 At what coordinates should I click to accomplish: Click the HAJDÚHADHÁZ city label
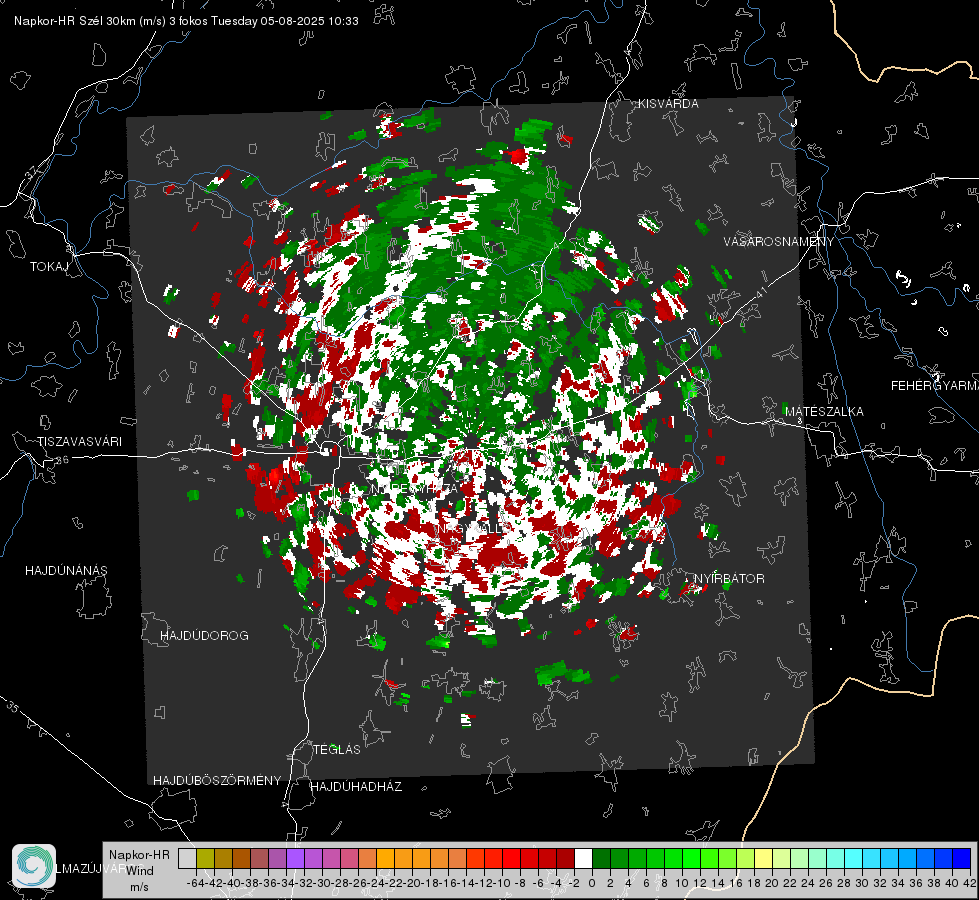pos(356,787)
